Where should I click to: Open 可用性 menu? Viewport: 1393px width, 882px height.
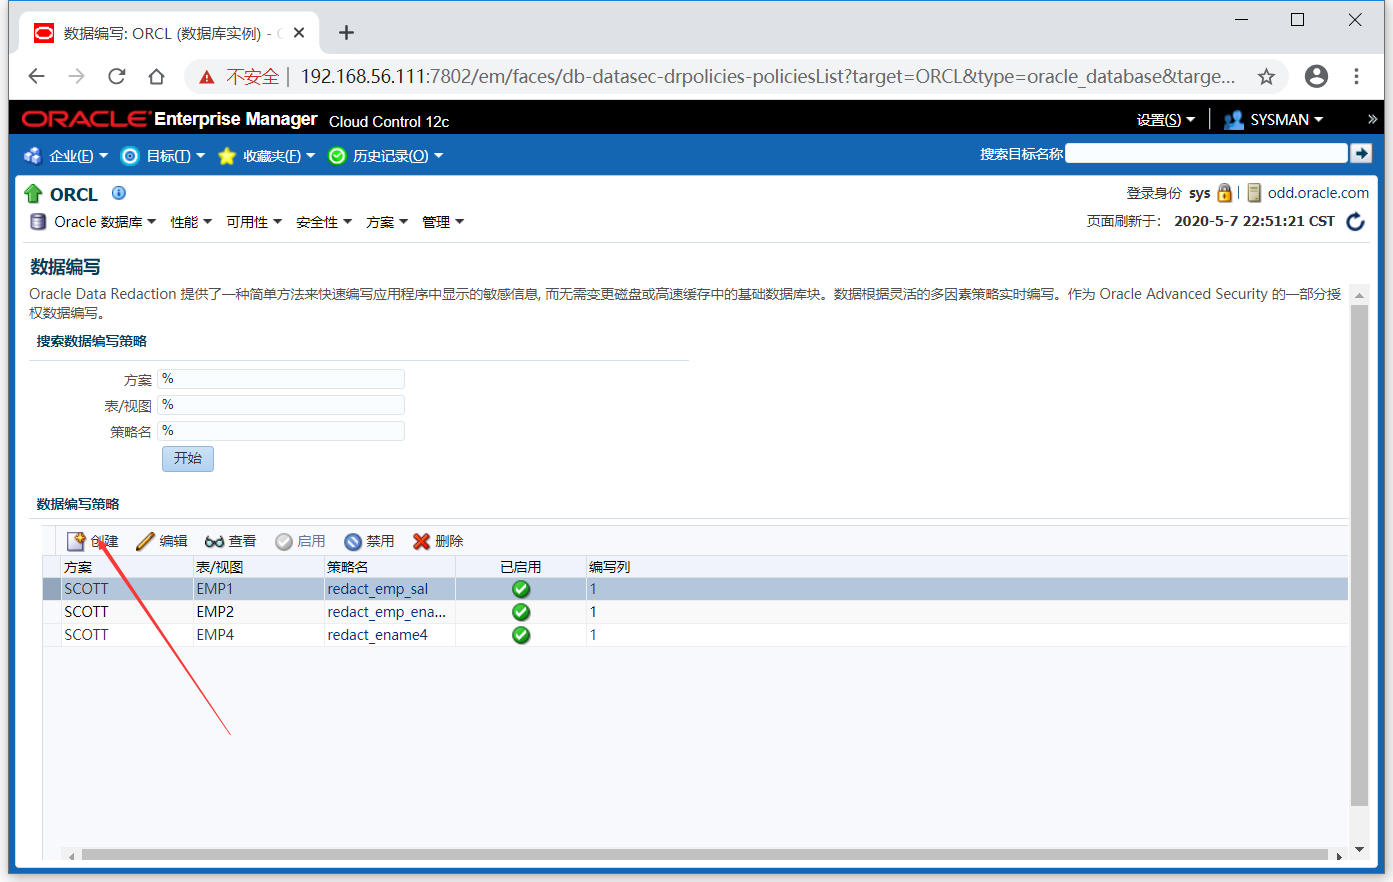254,222
